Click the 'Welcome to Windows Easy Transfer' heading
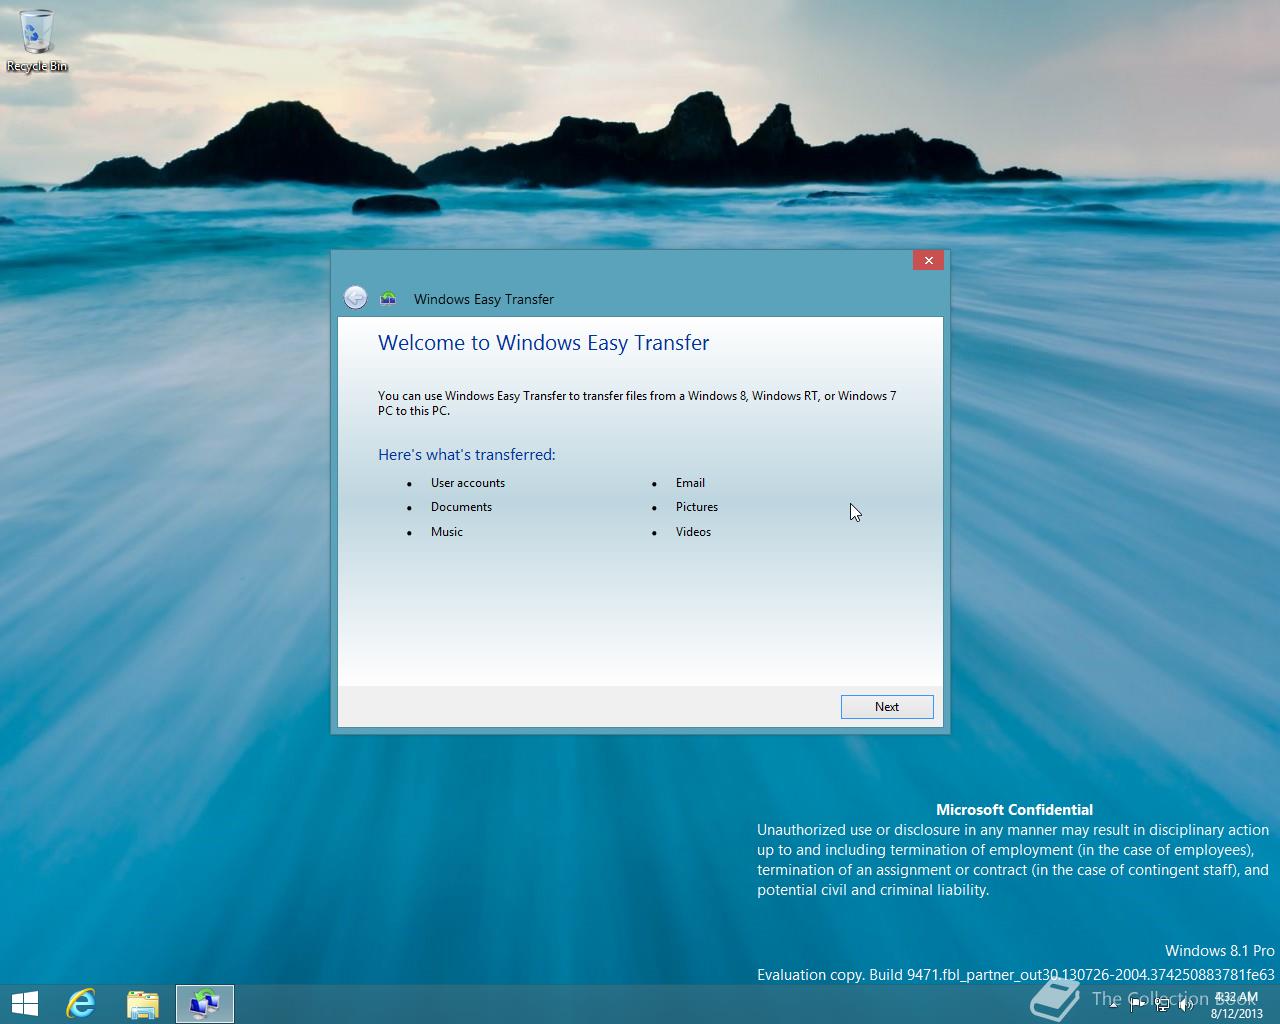 pos(543,343)
